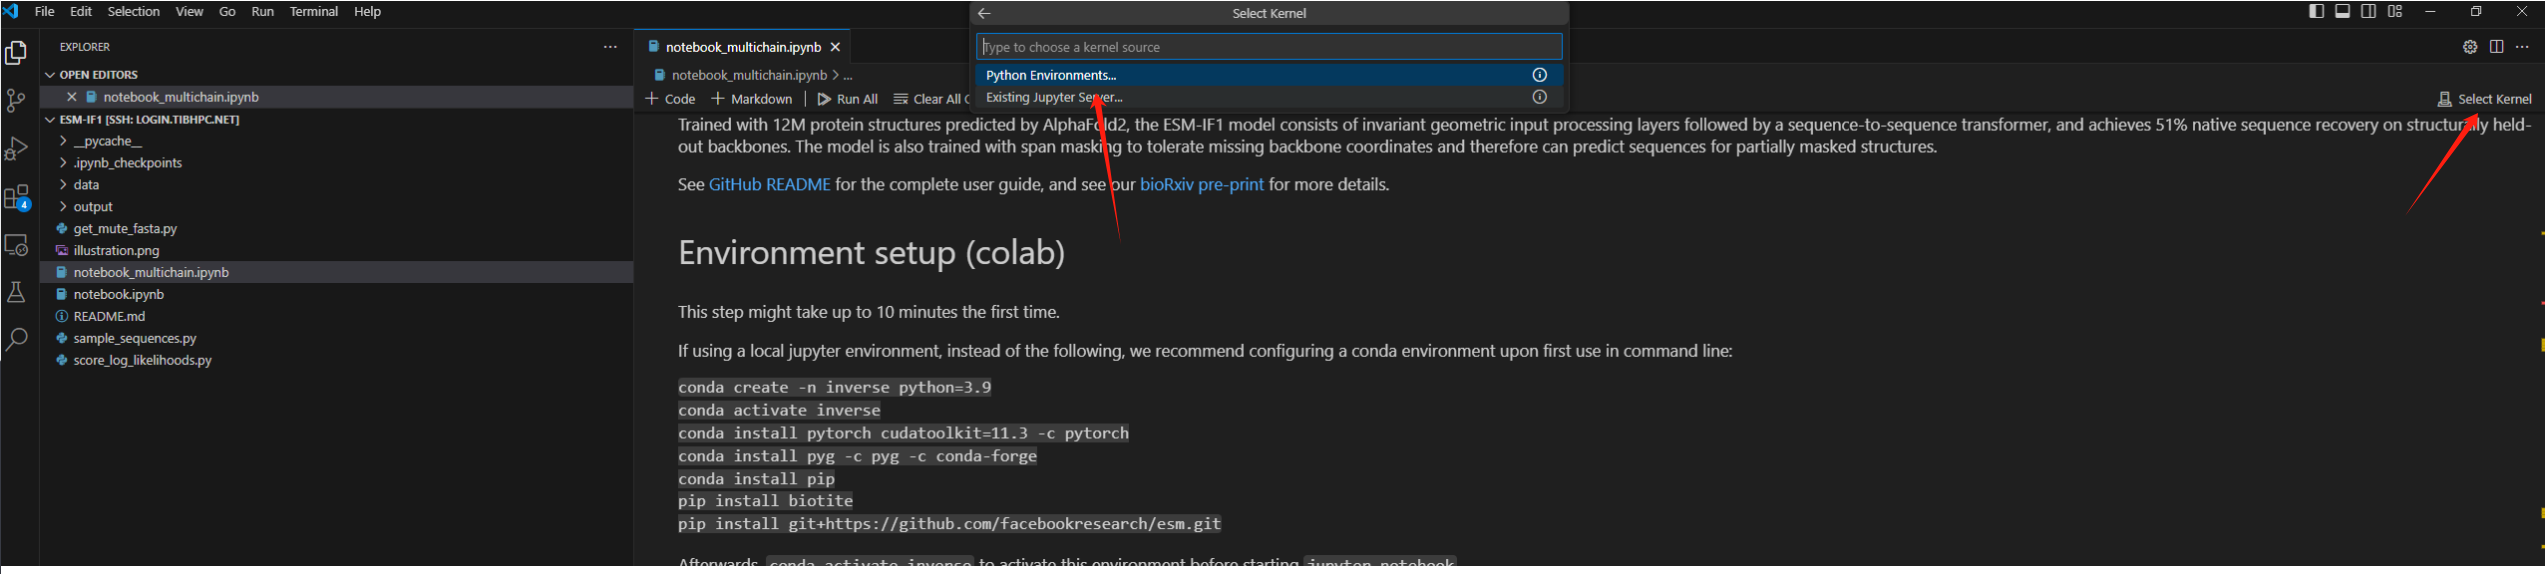2545x574 pixels.
Task: Clear All Outputs in notebook
Action: click(x=930, y=99)
